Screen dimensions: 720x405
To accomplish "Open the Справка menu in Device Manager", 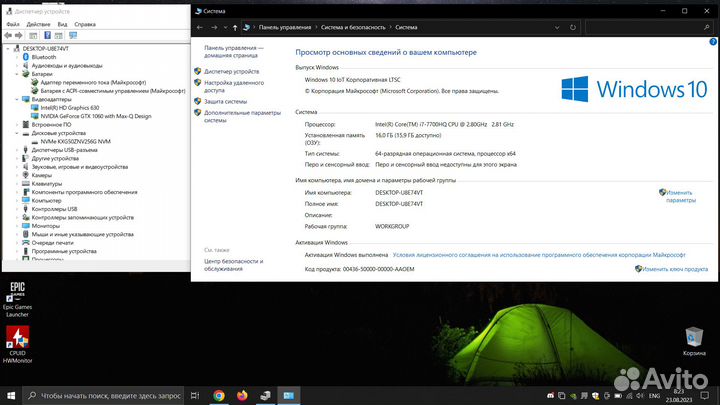I will point(85,24).
